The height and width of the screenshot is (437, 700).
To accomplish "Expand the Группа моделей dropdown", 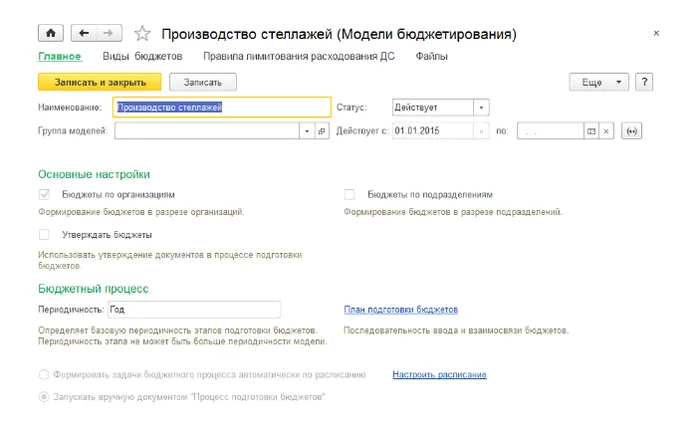I will coord(307,131).
